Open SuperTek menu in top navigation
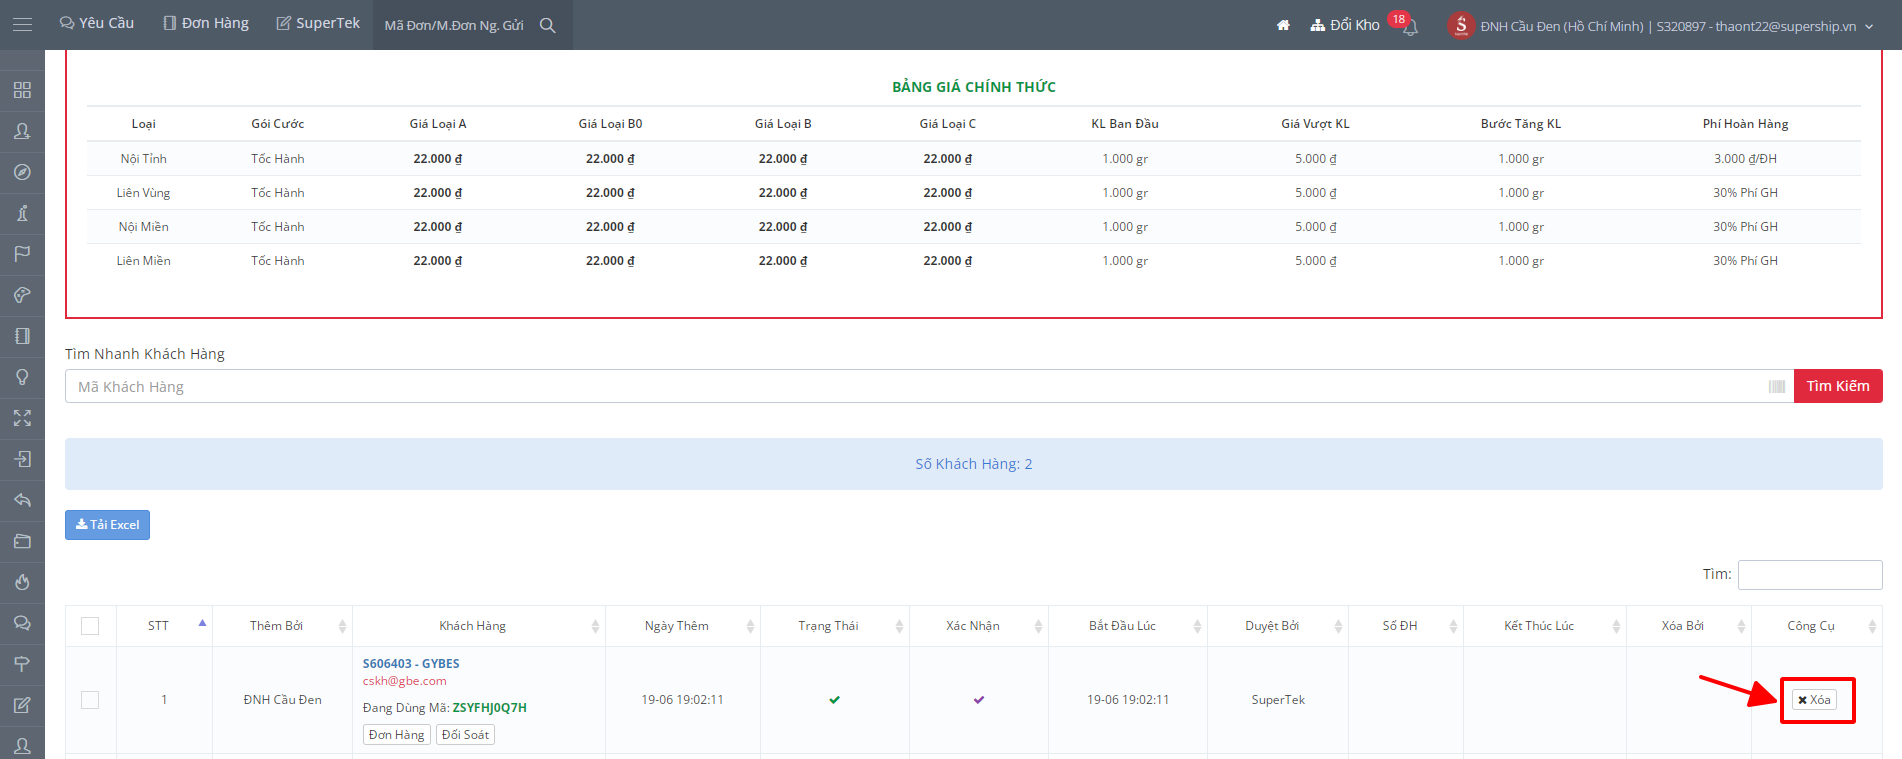Viewport: 1902px width, 759px height. pos(318,23)
